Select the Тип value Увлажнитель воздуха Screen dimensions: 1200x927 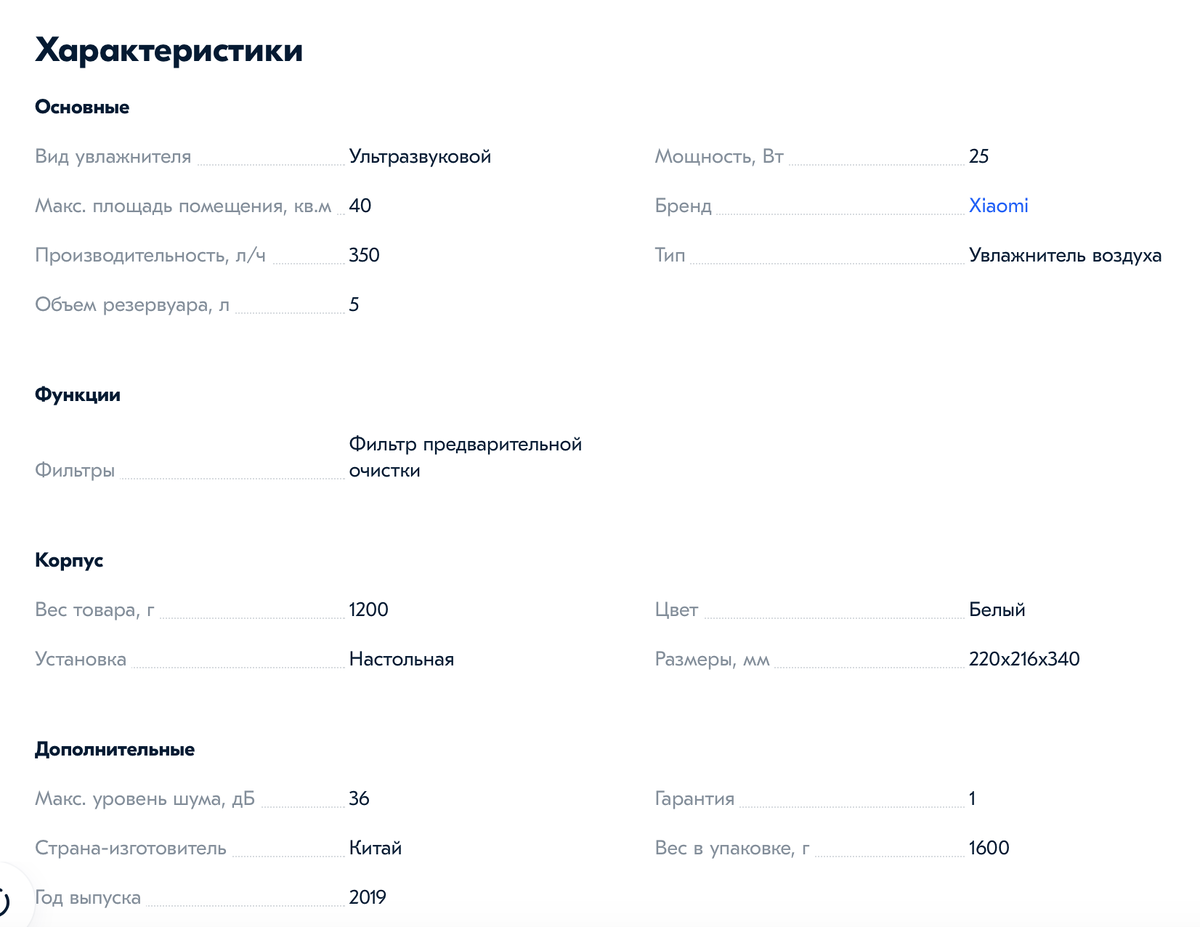(1064, 255)
